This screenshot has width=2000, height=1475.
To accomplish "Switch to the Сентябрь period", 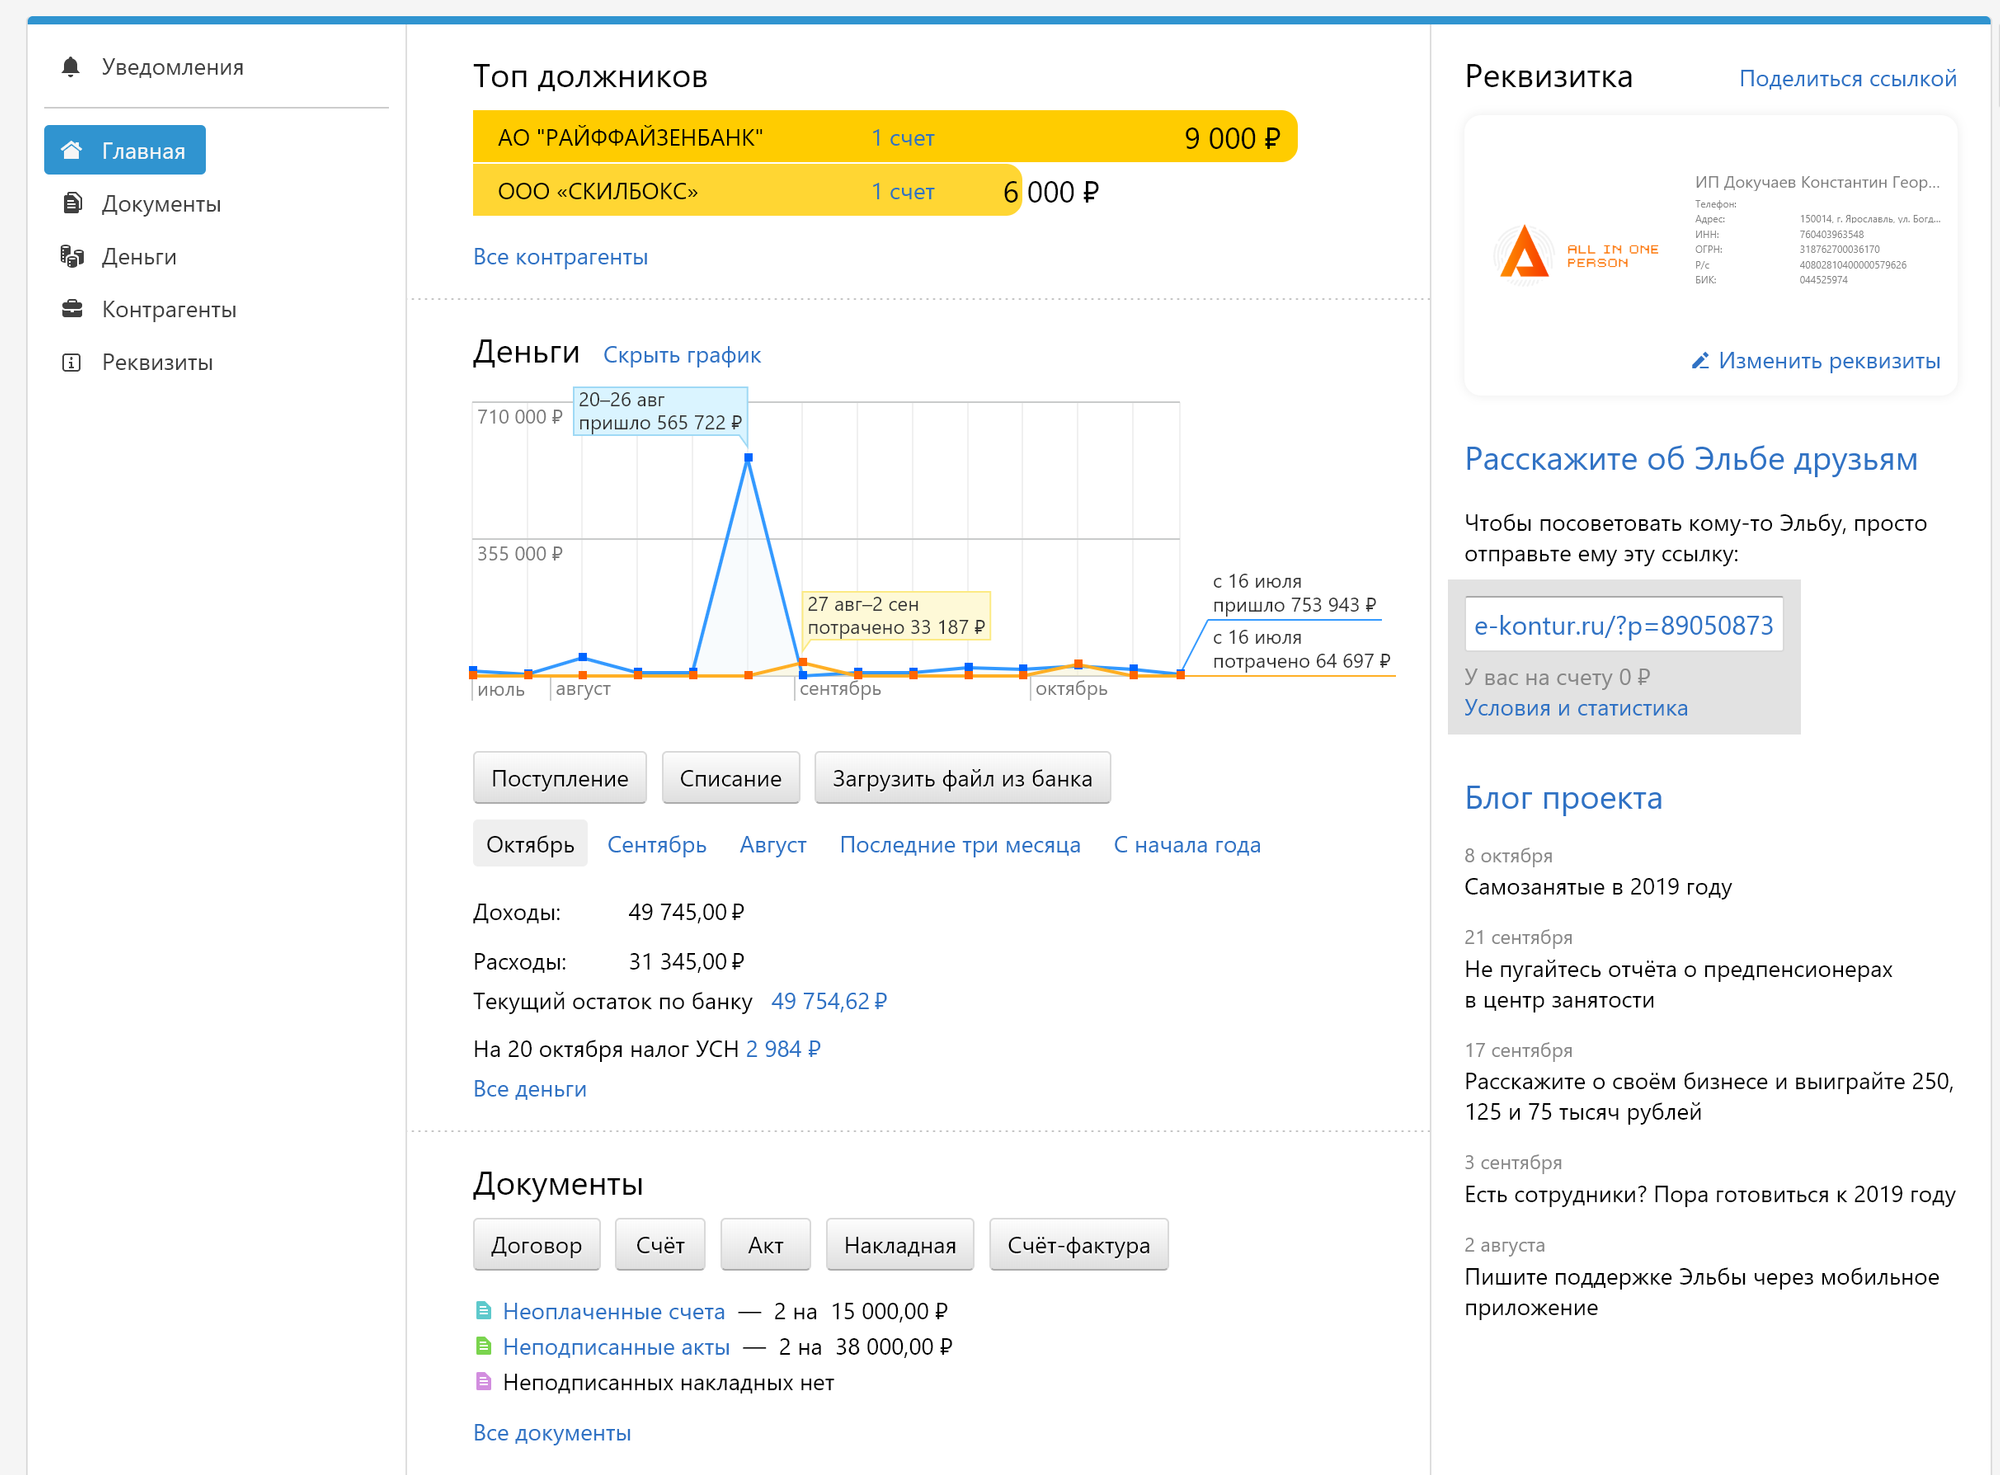I will [x=656, y=845].
